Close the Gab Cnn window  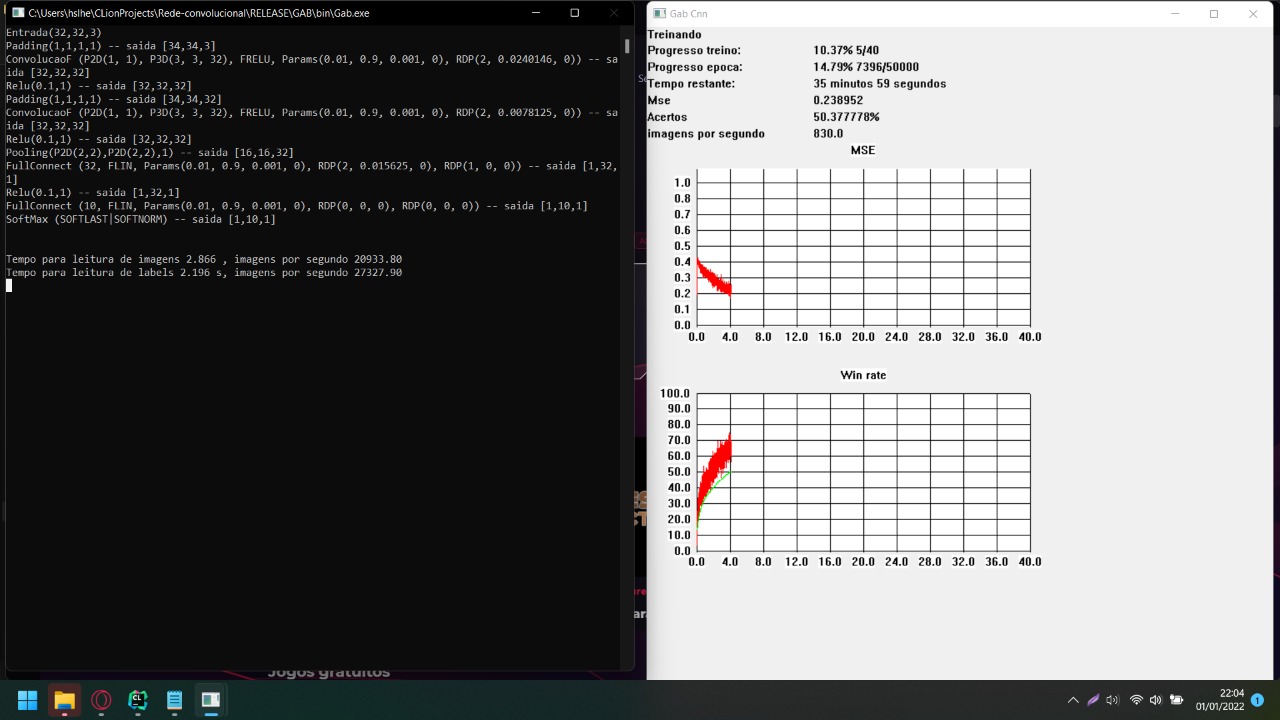1253,14
